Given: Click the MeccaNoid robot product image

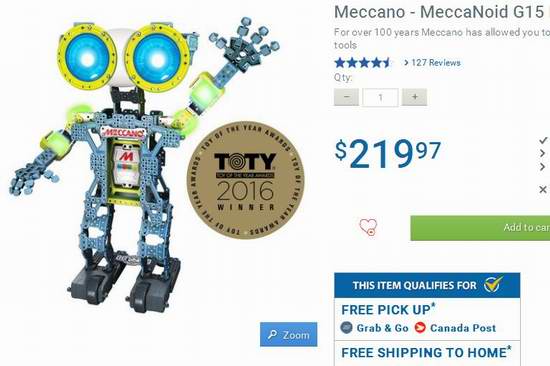Looking at the screenshot, I should (x=144, y=161).
